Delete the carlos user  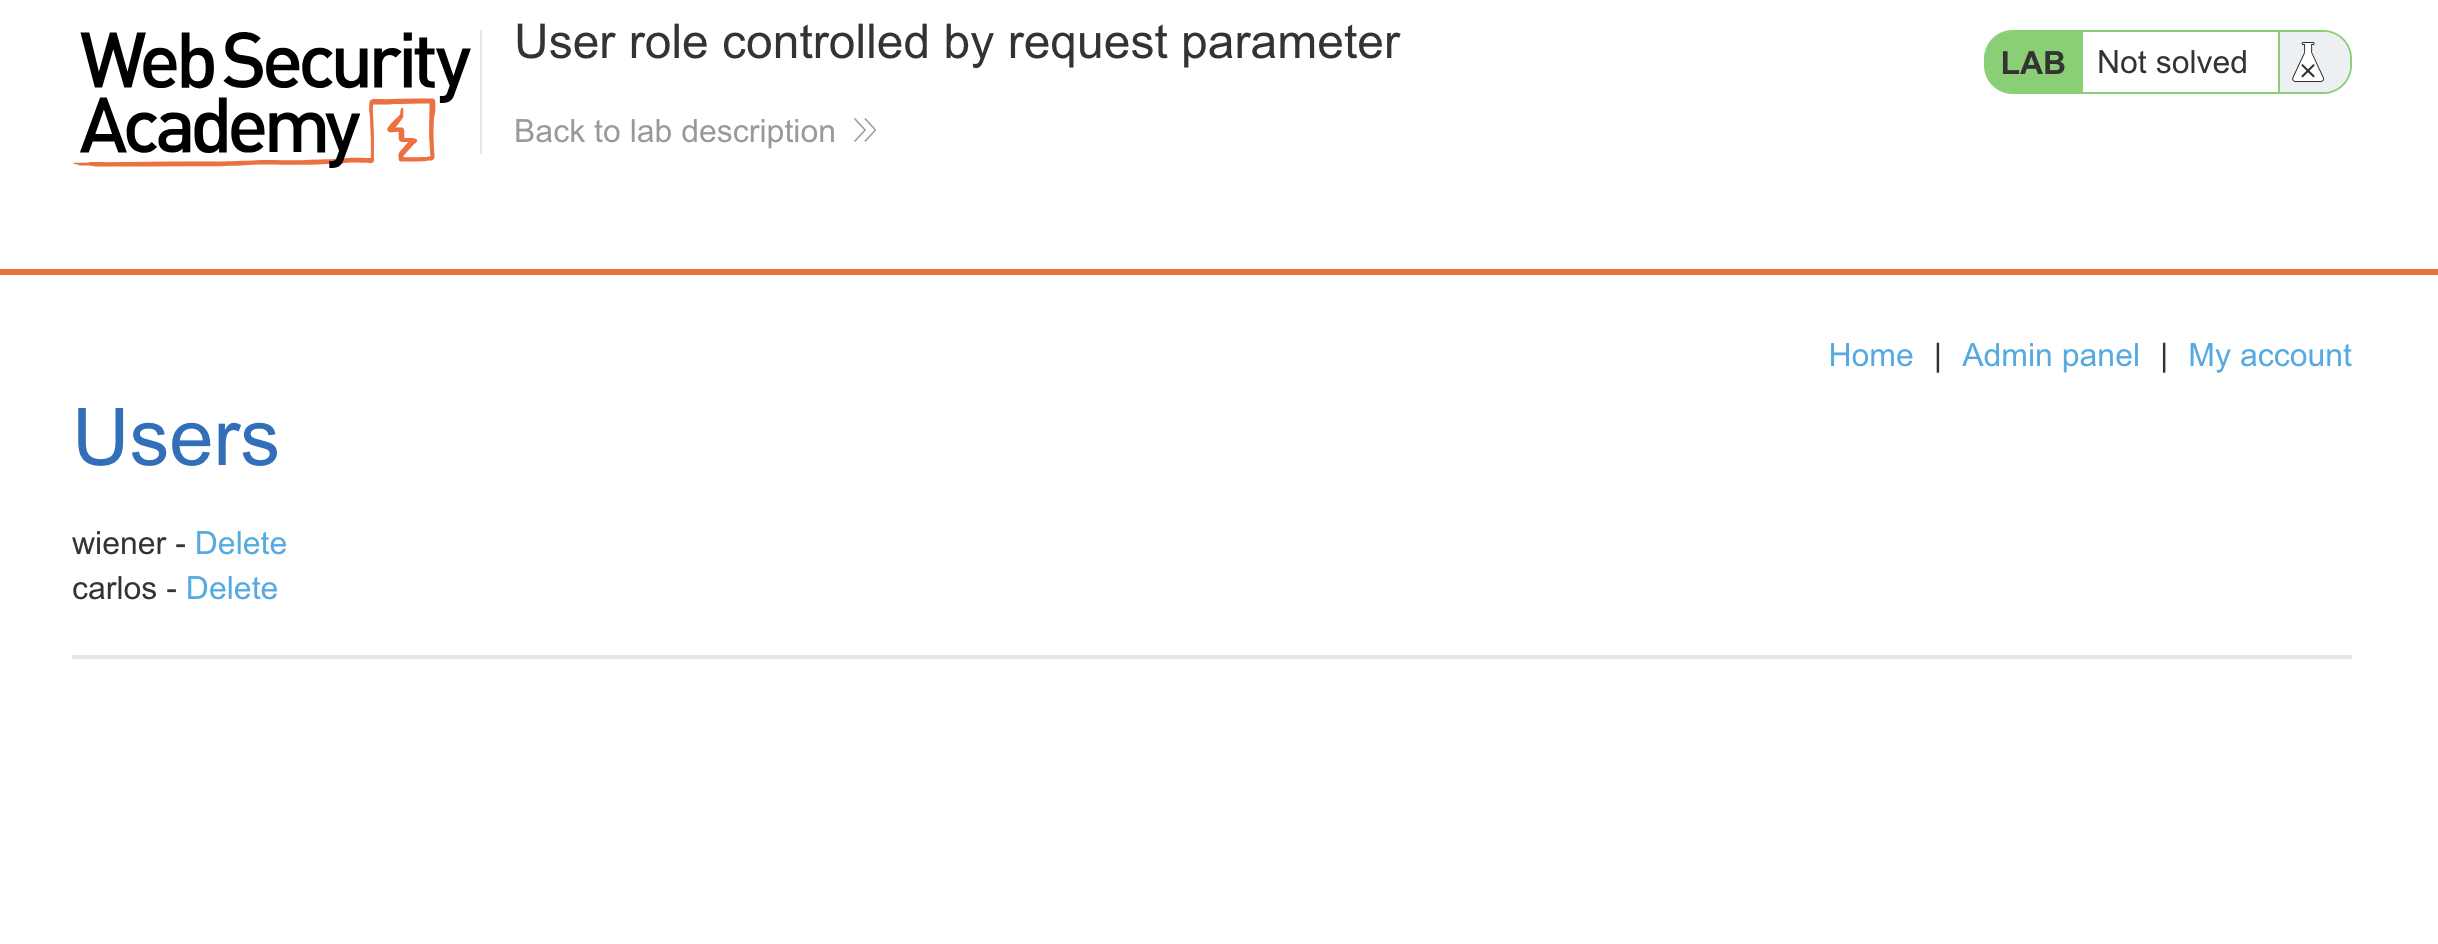232,588
